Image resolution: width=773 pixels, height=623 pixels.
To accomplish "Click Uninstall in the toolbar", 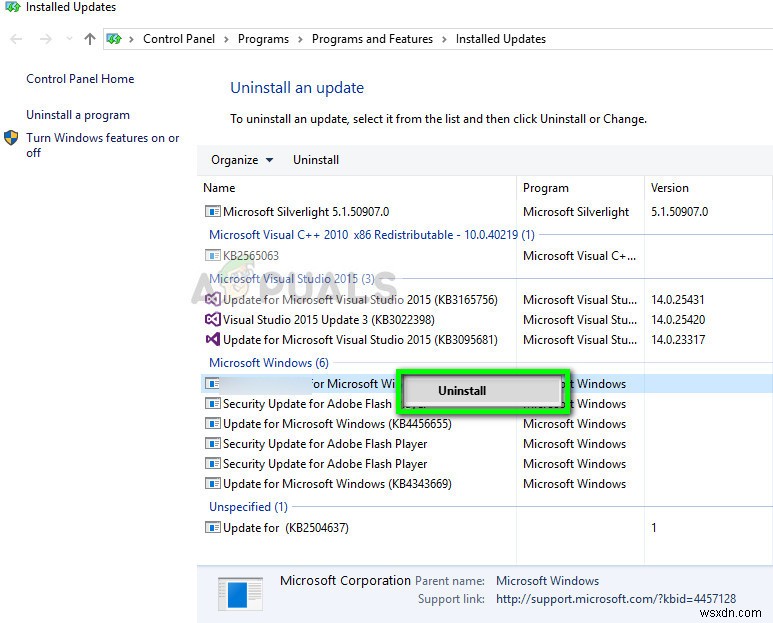I will coord(316,160).
